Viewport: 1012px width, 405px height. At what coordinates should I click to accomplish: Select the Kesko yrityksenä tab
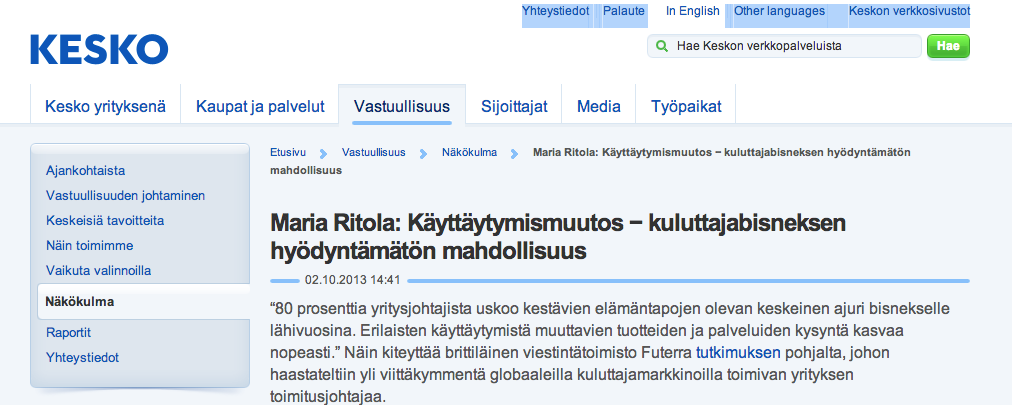[x=105, y=106]
